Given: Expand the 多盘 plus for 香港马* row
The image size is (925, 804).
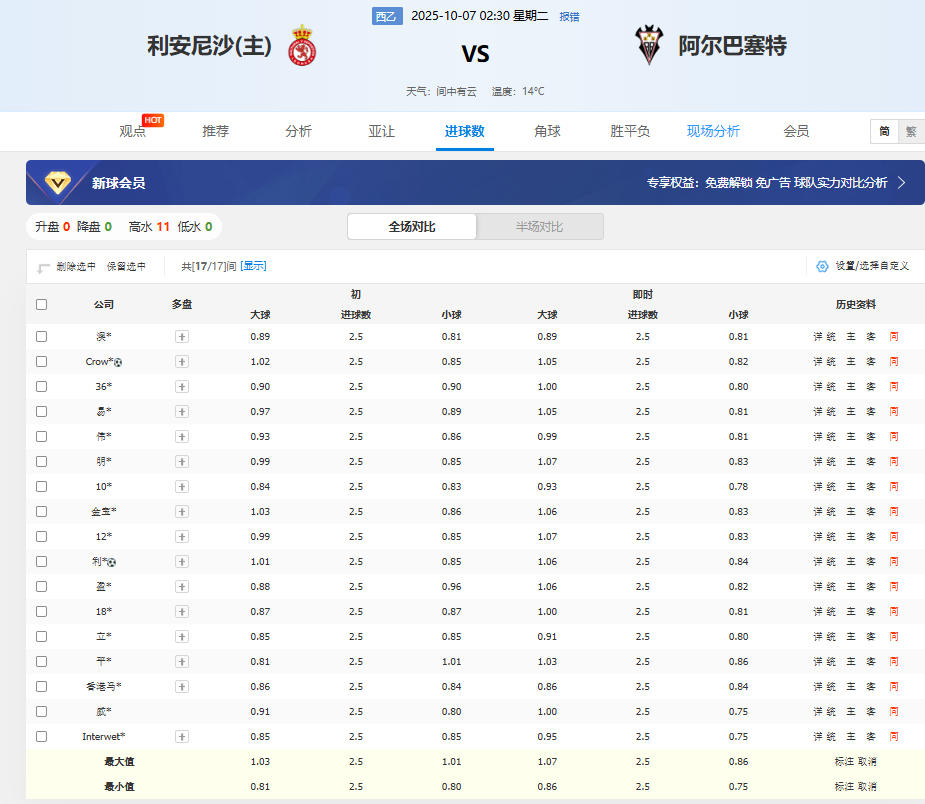Looking at the screenshot, I should click(x=182, y=687).
